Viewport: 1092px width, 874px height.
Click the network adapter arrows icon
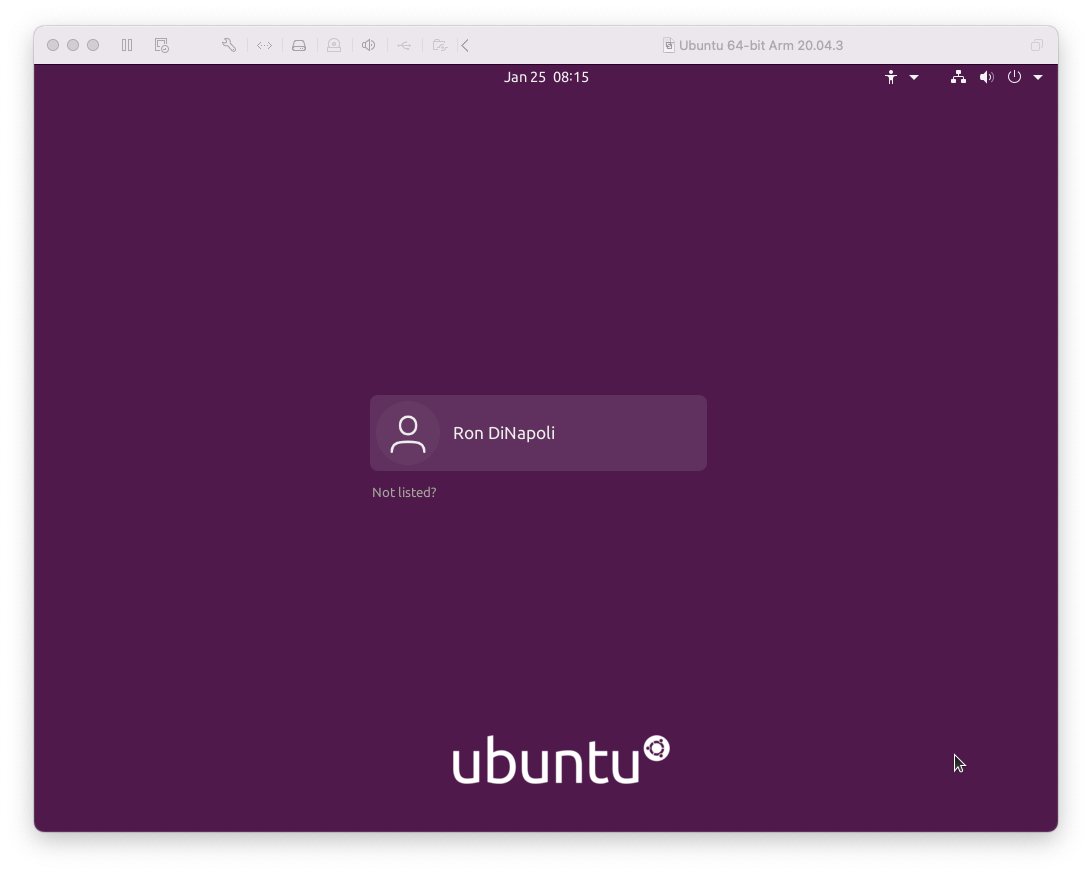(264, 45)
